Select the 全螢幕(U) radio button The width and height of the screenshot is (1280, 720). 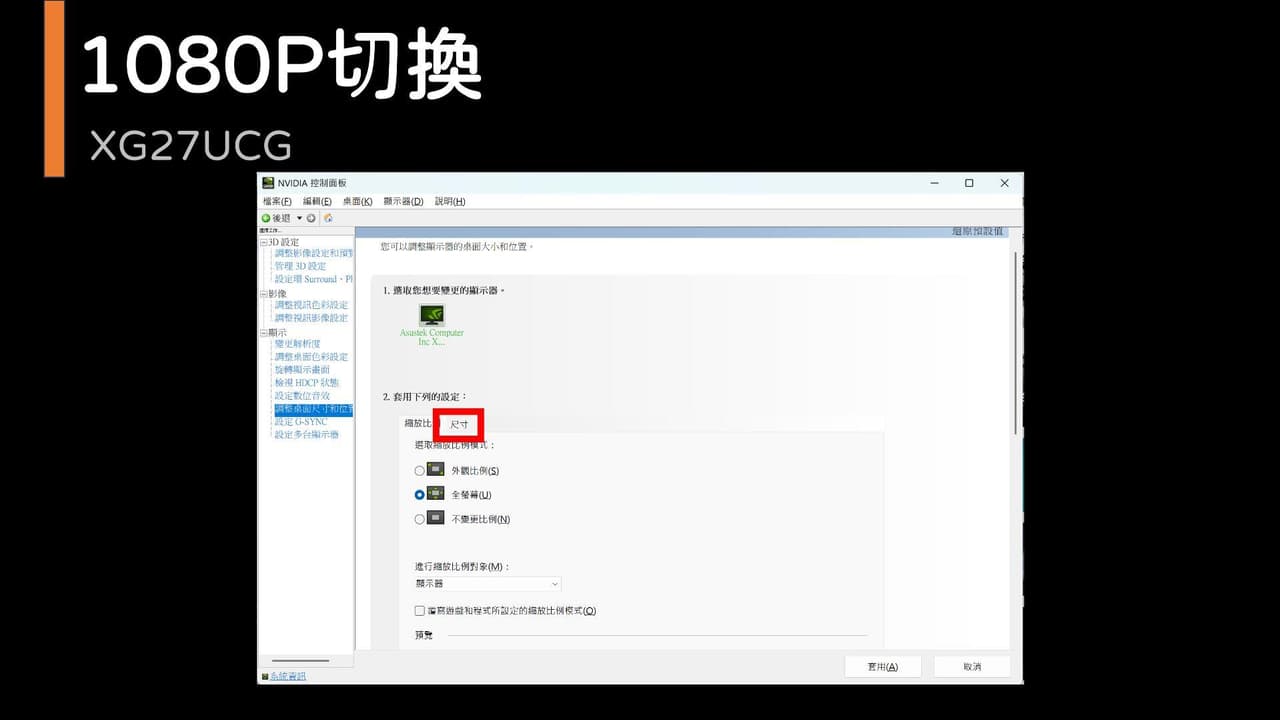coord(420,494)
